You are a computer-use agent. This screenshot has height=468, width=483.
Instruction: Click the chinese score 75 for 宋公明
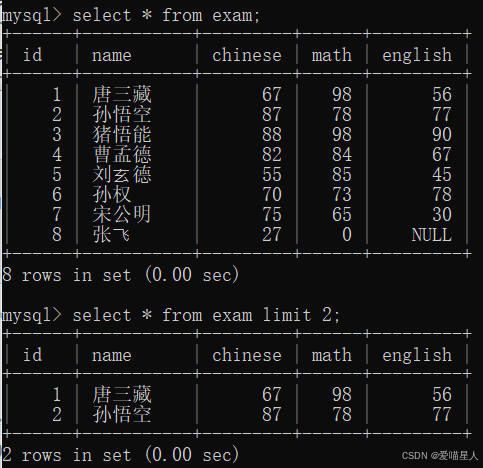272,215
